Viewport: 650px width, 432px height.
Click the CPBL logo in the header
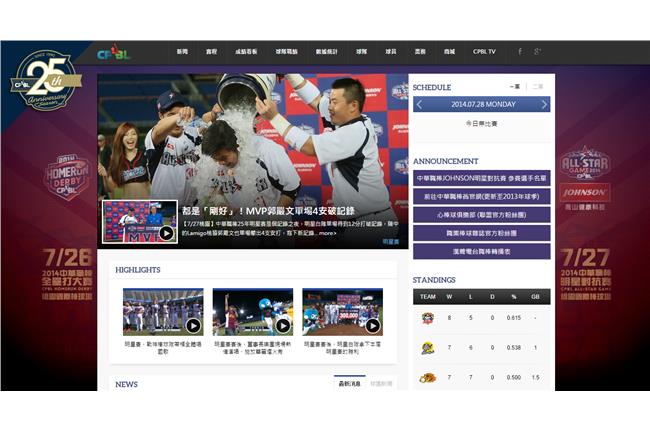(x=114, y=52)
